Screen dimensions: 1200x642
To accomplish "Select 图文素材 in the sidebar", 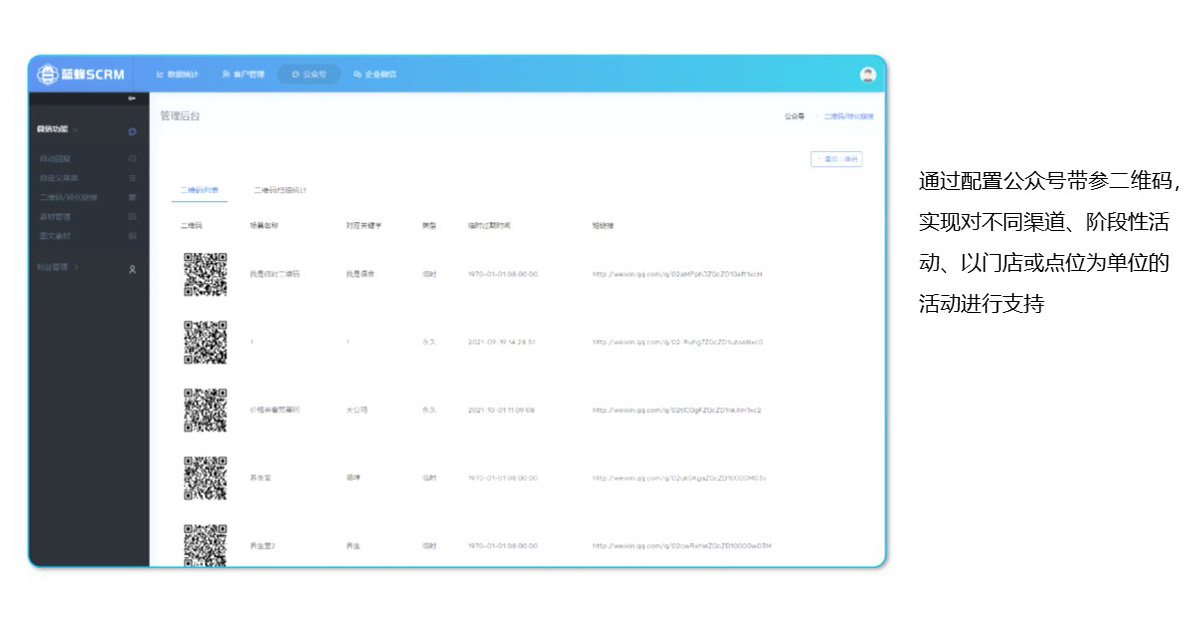I will point(55,236).
